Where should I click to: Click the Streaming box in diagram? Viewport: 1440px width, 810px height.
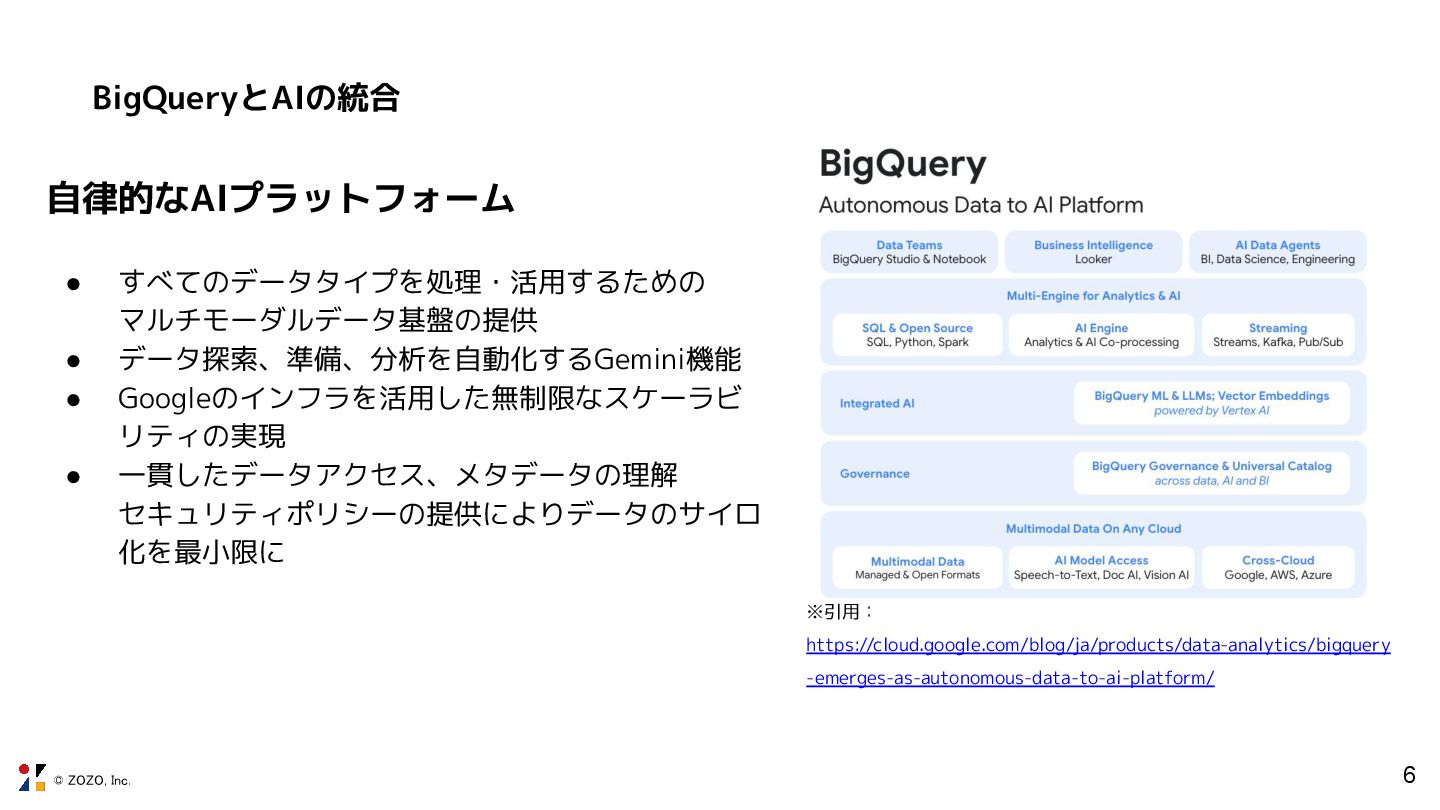[x=1278, y=335]
